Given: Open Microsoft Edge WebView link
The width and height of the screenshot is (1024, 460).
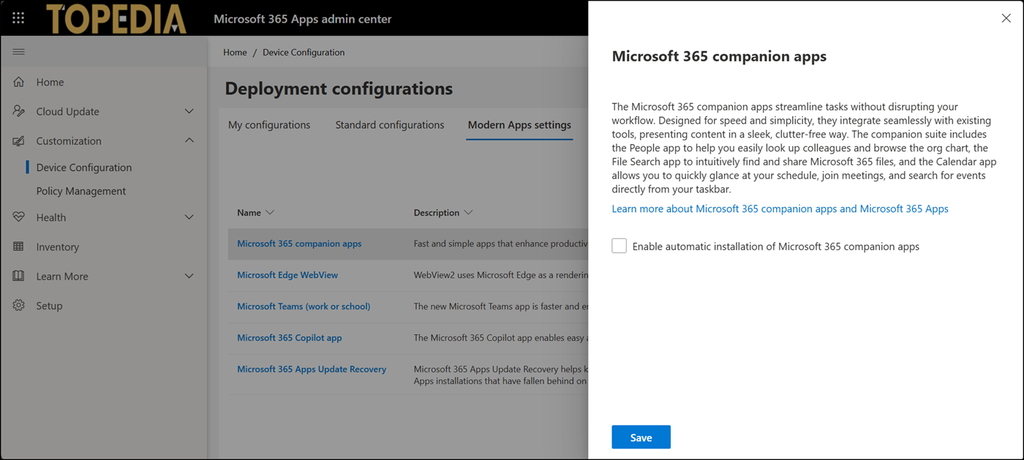Looking at the screenshot, I should coord(287,275).
